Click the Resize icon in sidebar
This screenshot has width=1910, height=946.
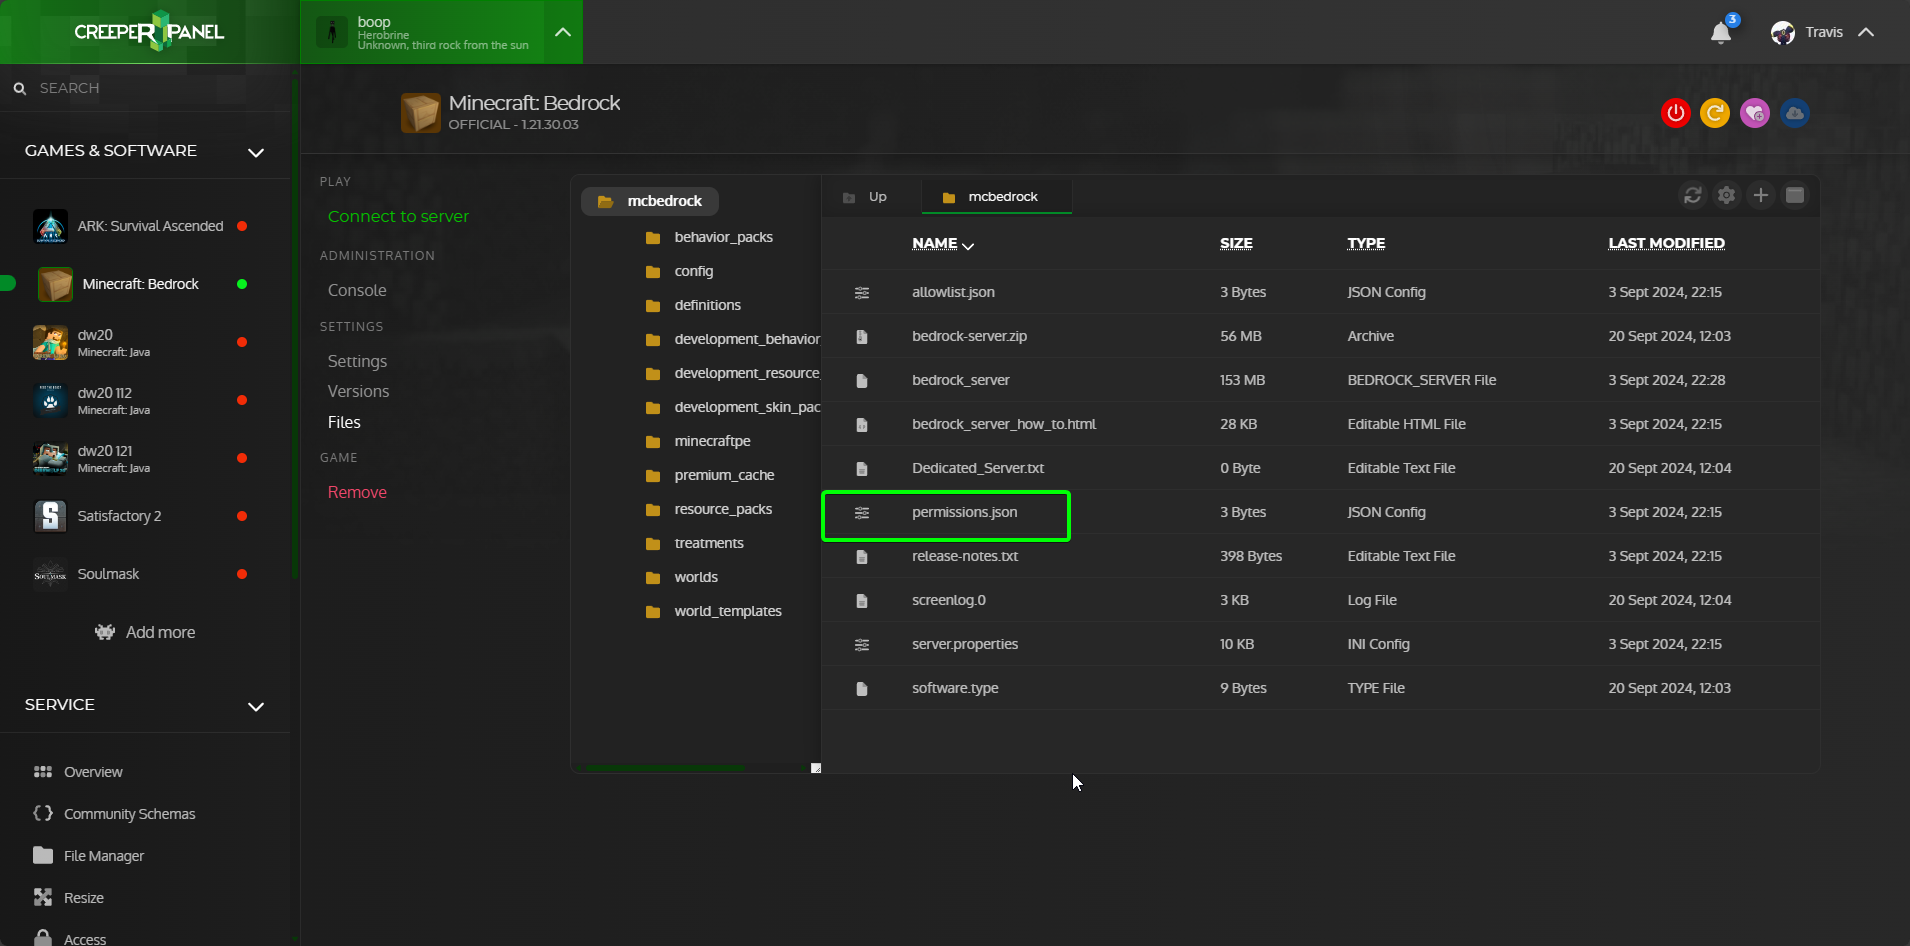coord(43,897)
